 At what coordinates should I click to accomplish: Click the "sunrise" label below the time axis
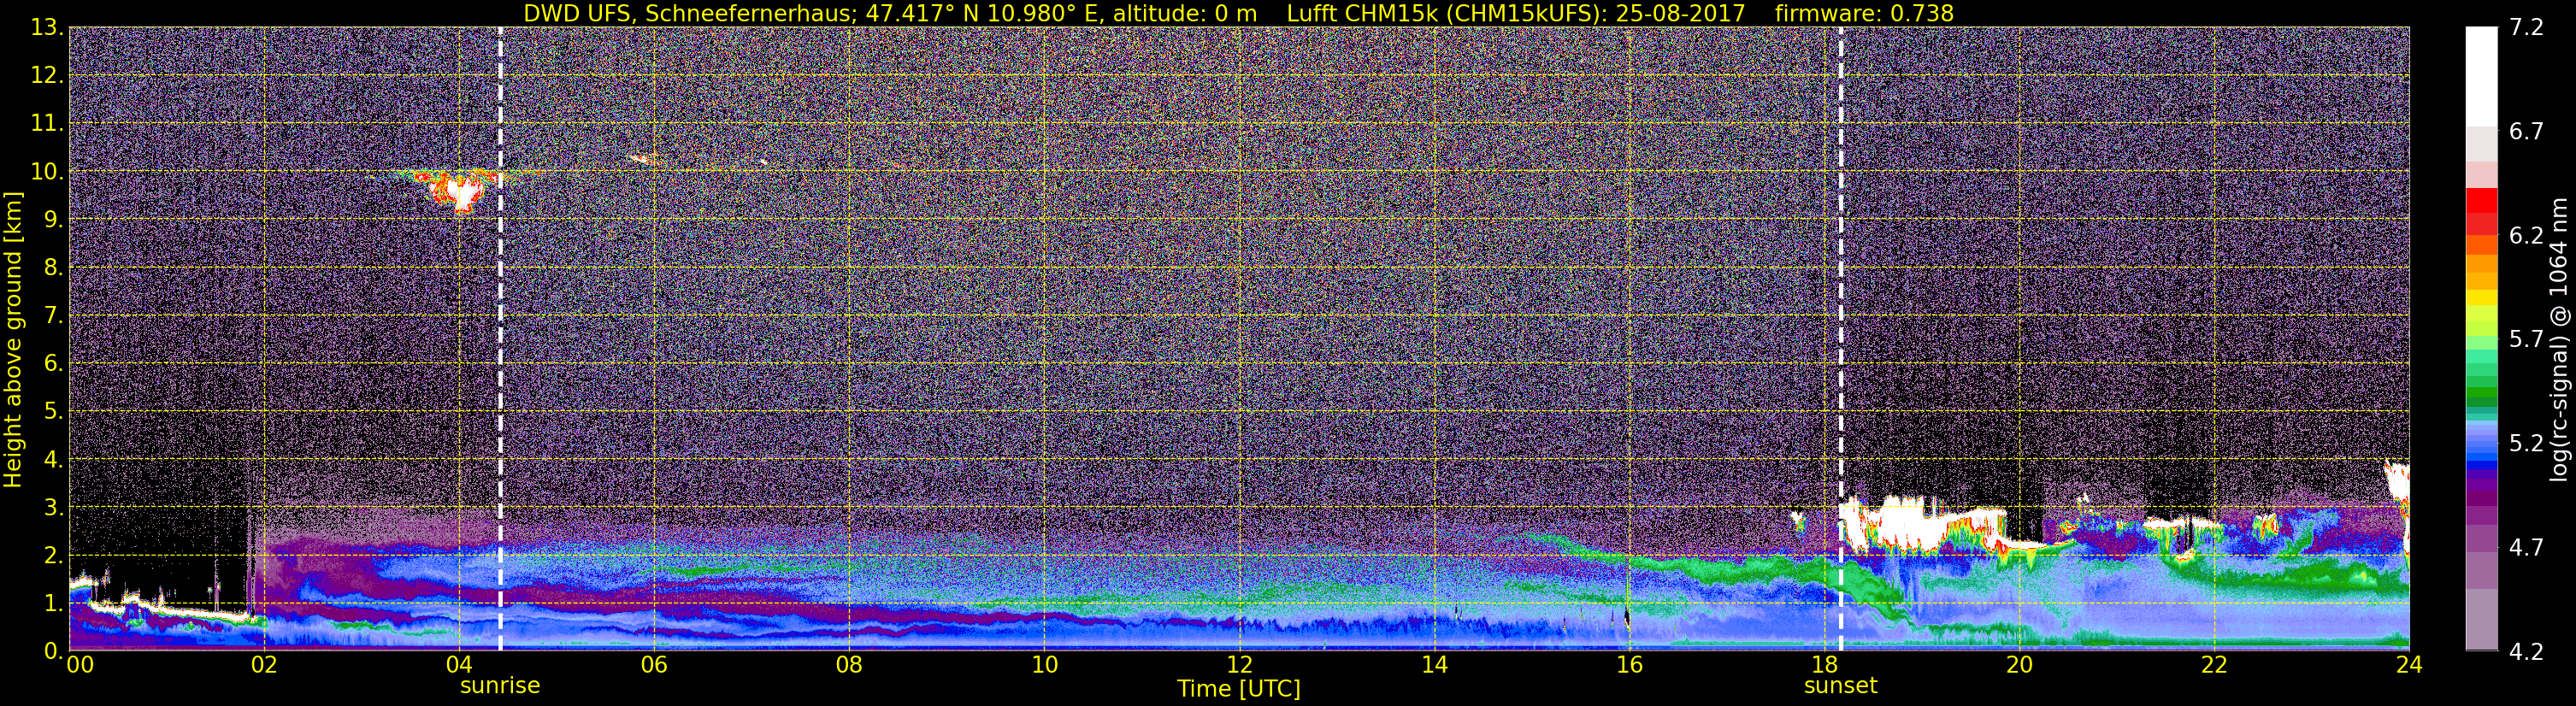(500, 686)
